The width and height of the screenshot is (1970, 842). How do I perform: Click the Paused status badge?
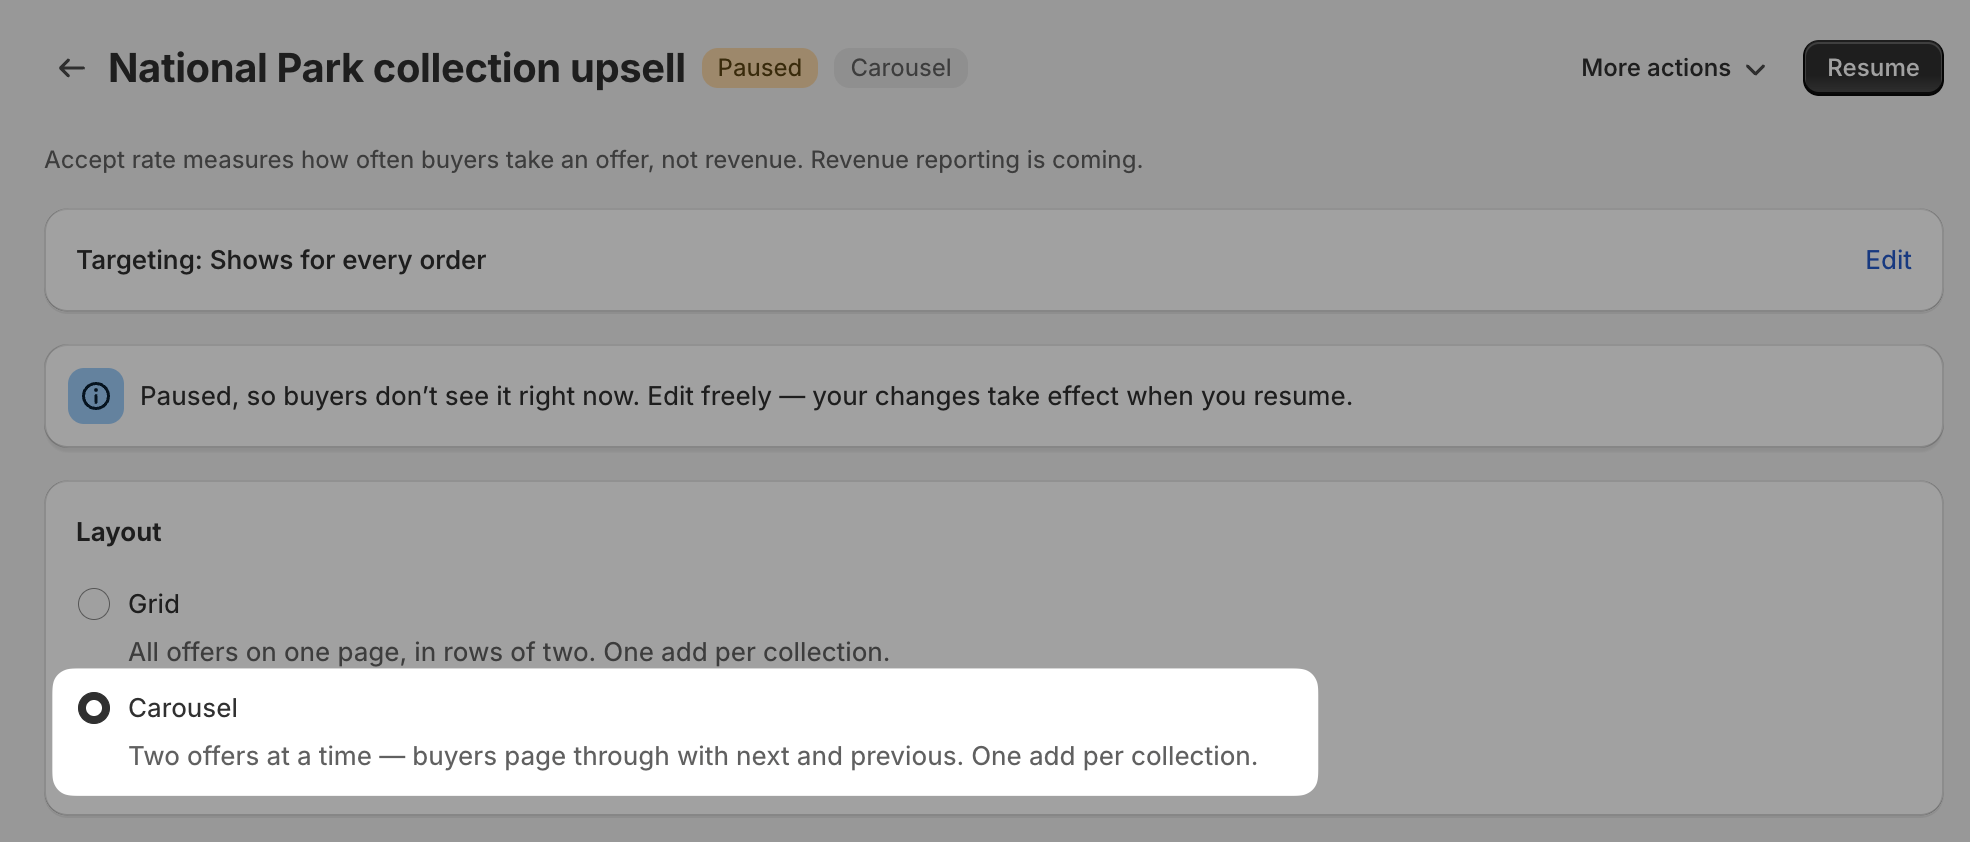click(760, 68)
